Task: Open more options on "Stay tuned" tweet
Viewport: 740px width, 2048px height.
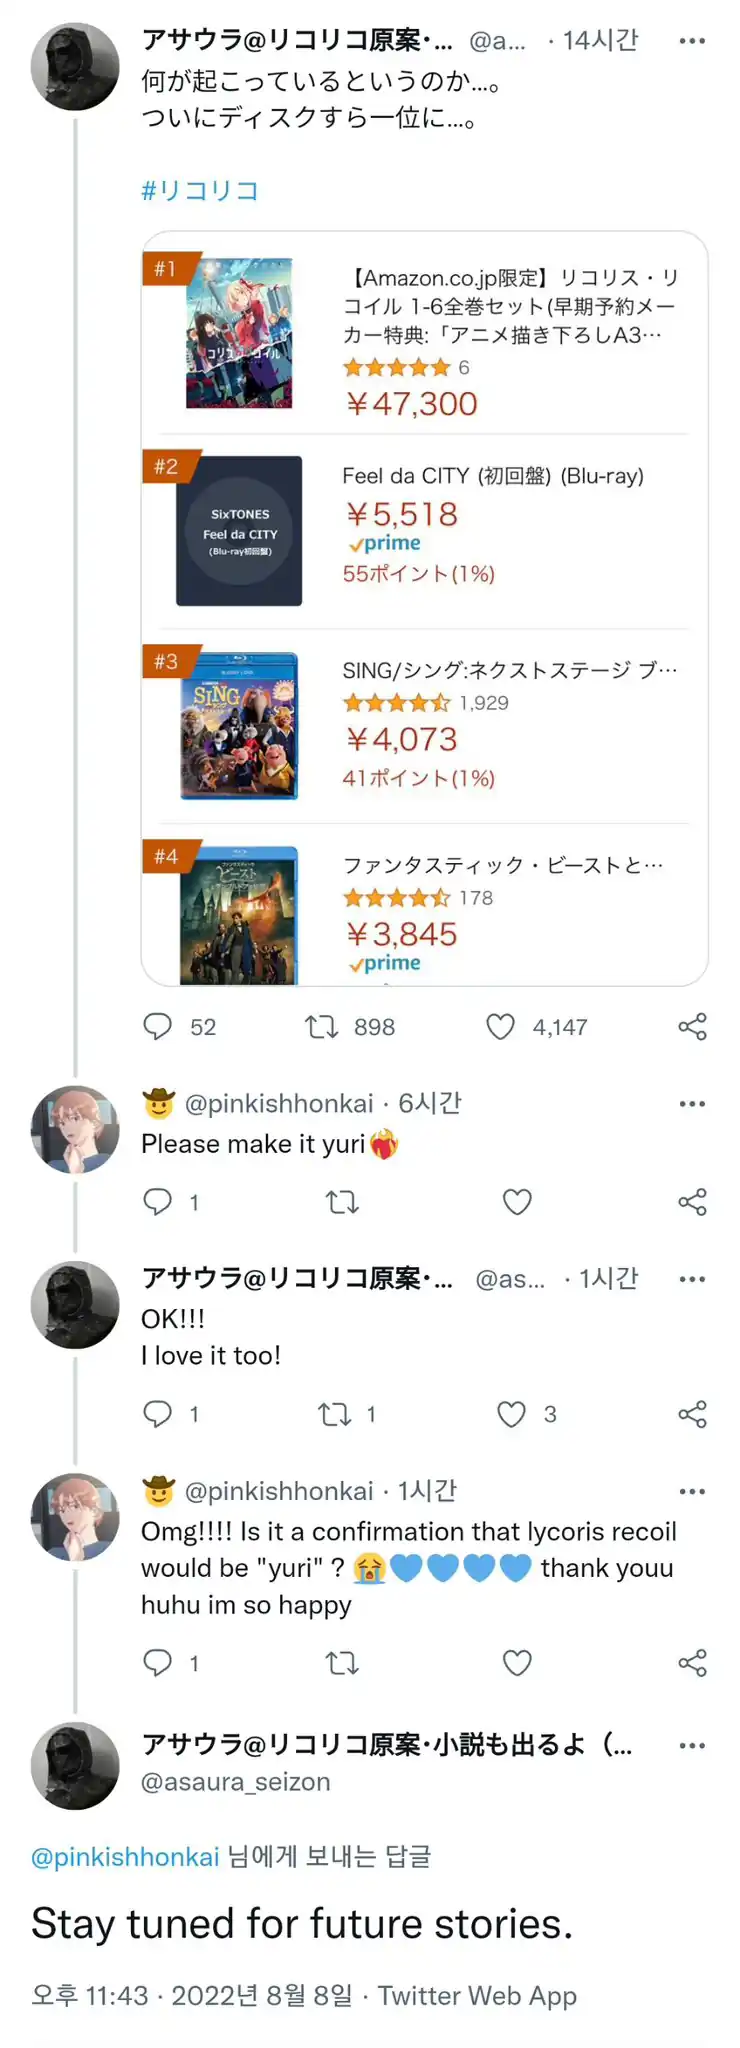Action: [692, 1746]
